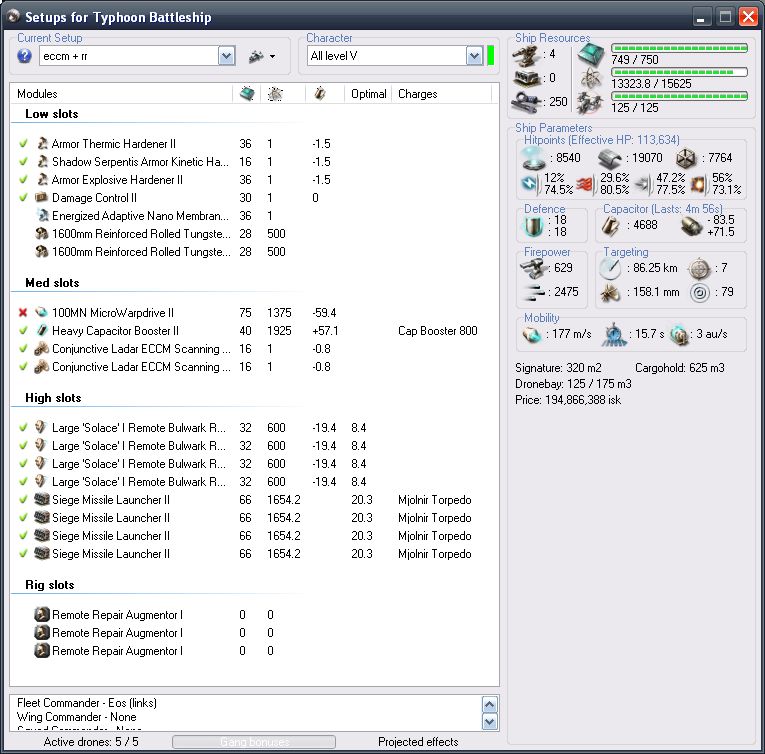765x754 pixels.
Task: Click the powergrid usage bar 13323.8 / 15625
Action: (x=679, y=72)
